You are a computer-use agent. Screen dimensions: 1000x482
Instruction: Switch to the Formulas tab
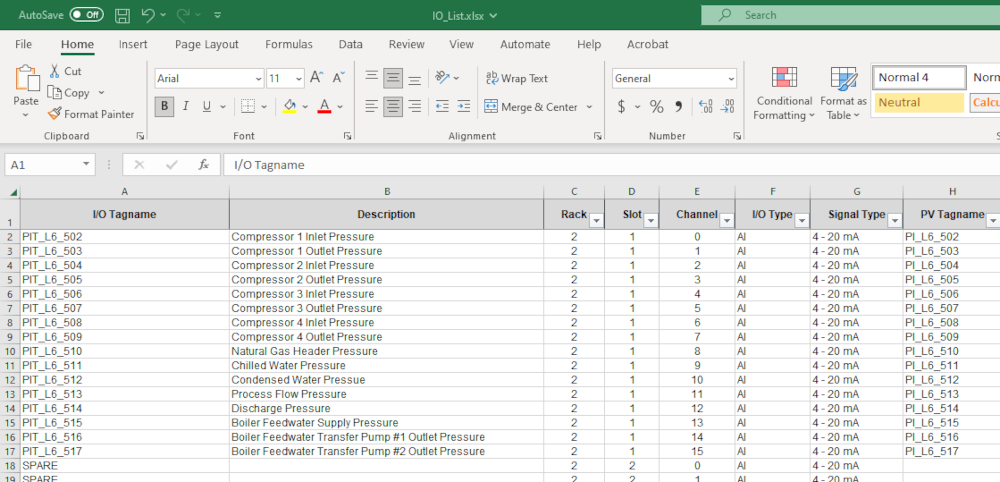point(289,44)
